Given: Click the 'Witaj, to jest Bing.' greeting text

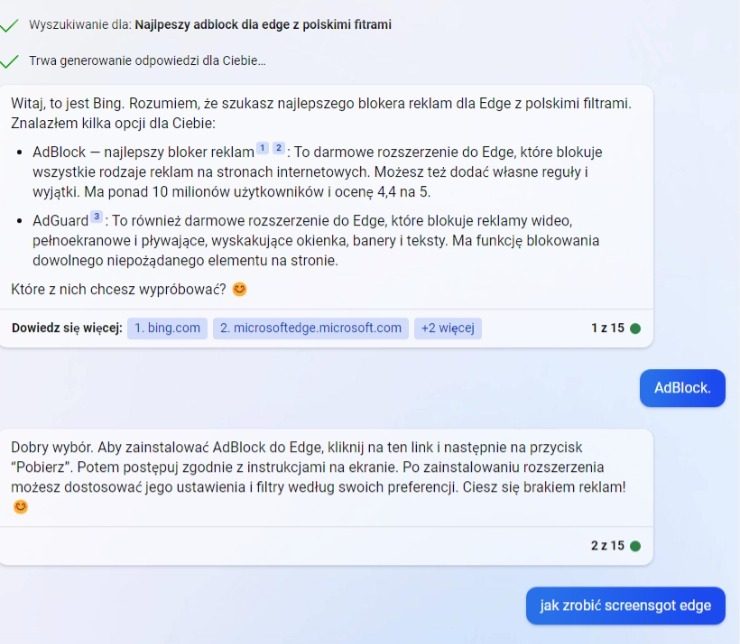Looking at the screenshot, I should point(68,103).
